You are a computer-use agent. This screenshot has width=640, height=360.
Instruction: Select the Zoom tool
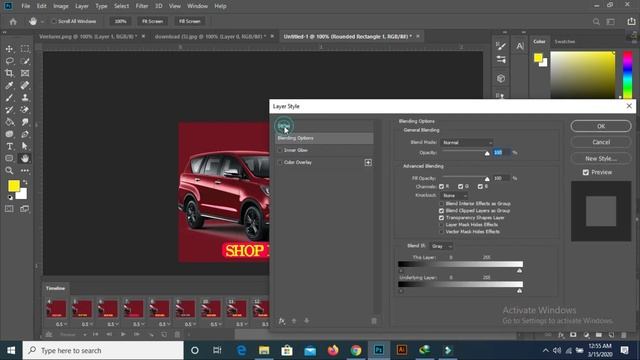click(9, 171)
